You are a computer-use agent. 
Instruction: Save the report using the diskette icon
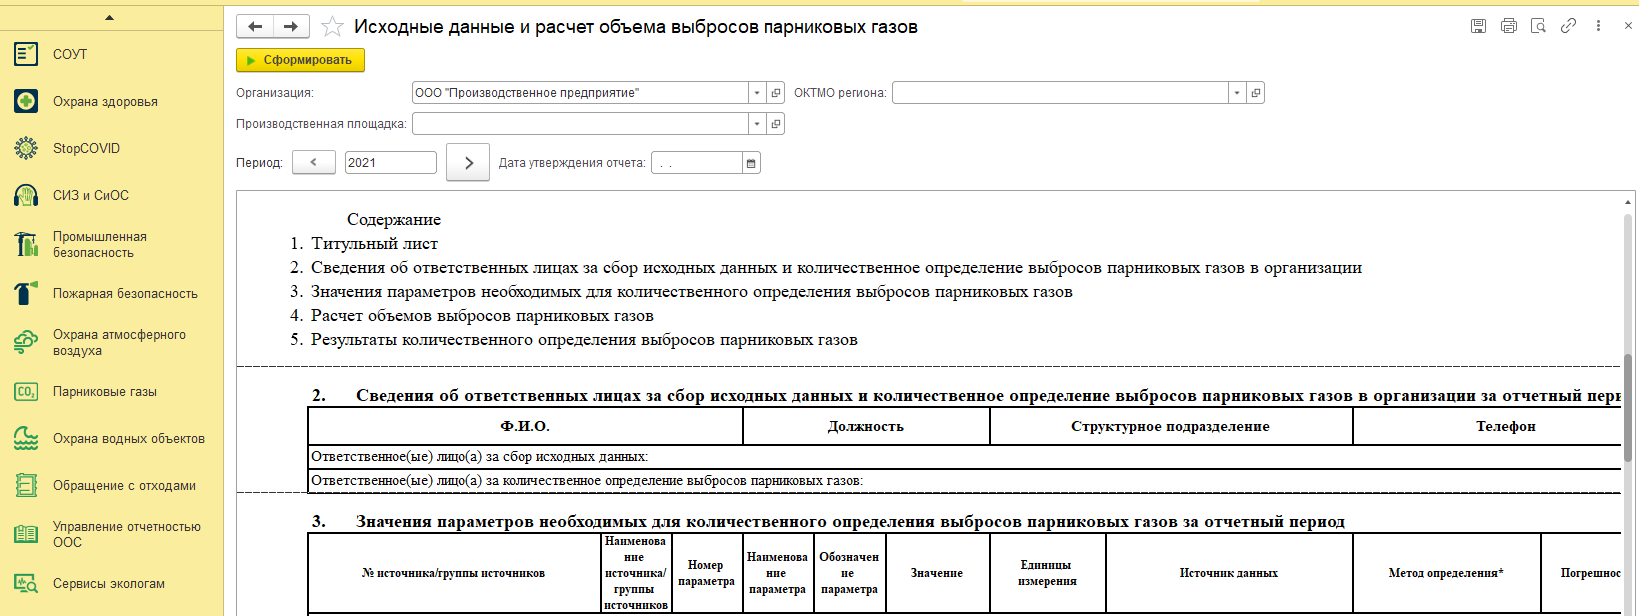(1478, 26)
